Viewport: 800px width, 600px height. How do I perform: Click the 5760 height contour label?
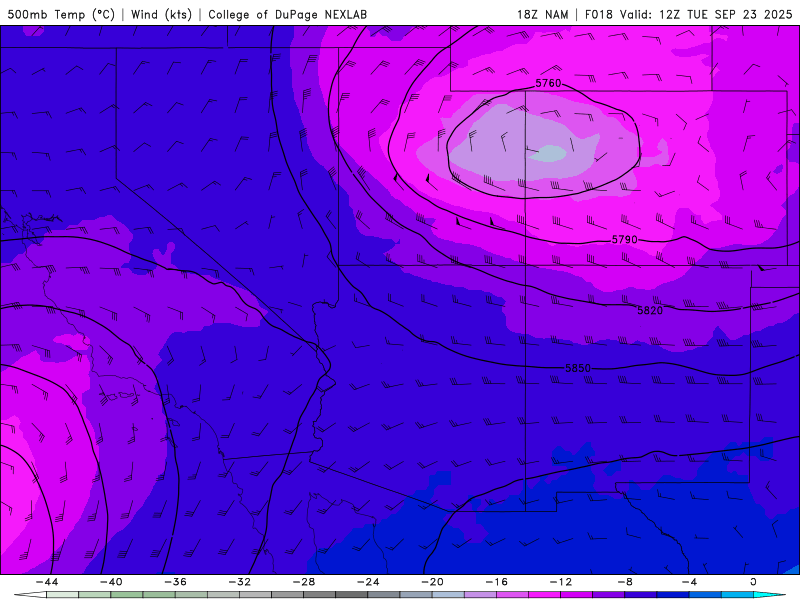click(x=548, y=83)
